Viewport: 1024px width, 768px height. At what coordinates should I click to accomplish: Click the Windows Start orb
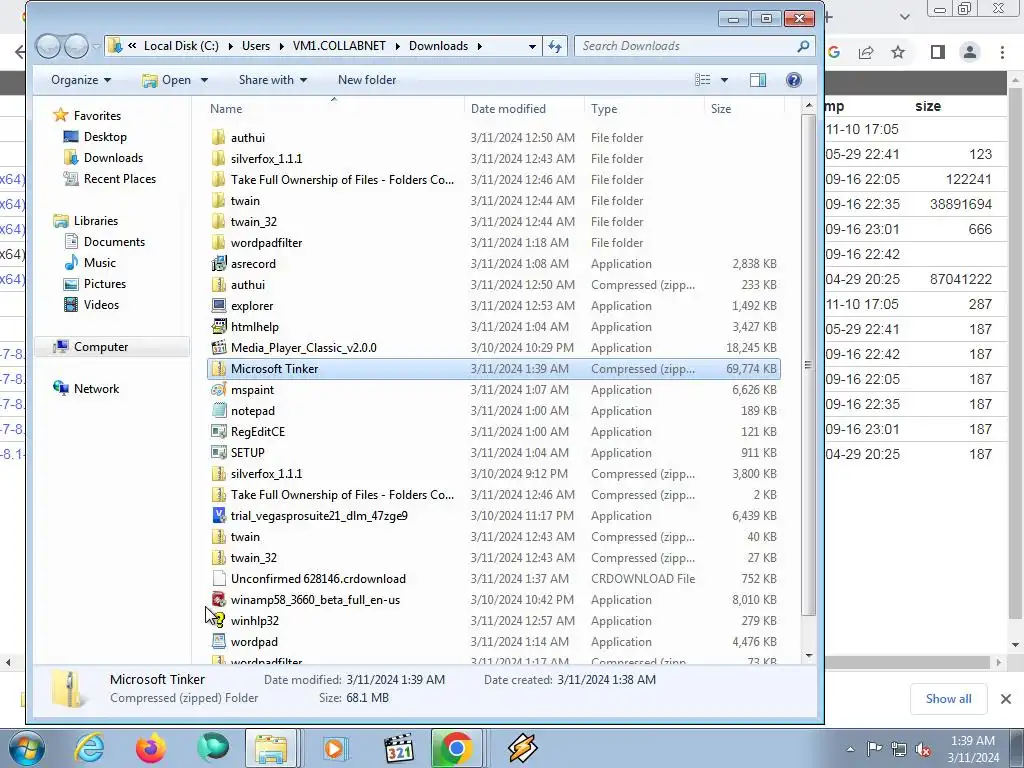27,748
